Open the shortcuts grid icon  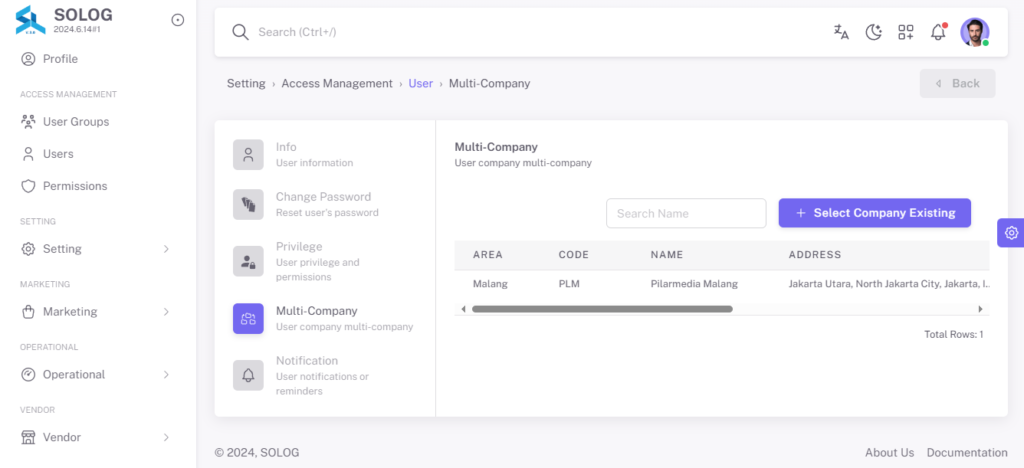(x=906, y=32)
